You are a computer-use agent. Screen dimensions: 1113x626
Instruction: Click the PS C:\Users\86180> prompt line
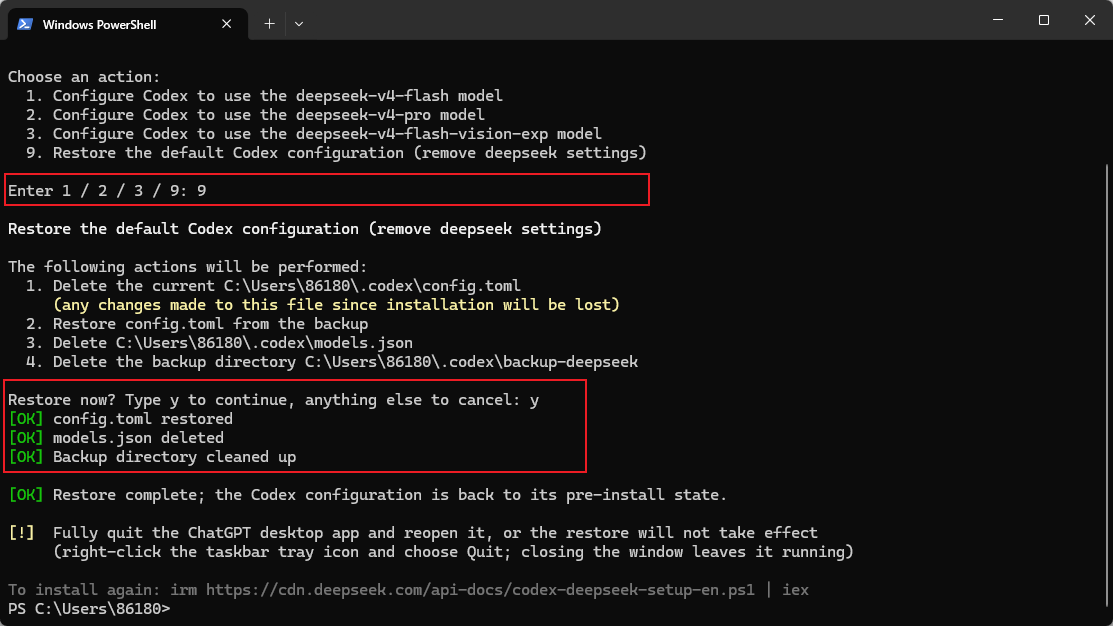pyautogui.click(x=89, y=609)
